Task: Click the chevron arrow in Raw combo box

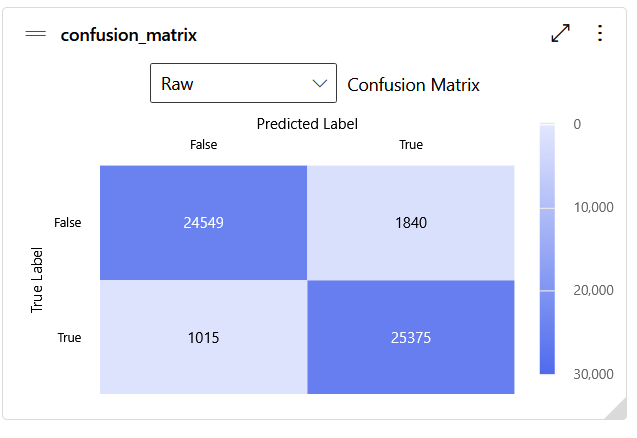Action: (320, 83)
